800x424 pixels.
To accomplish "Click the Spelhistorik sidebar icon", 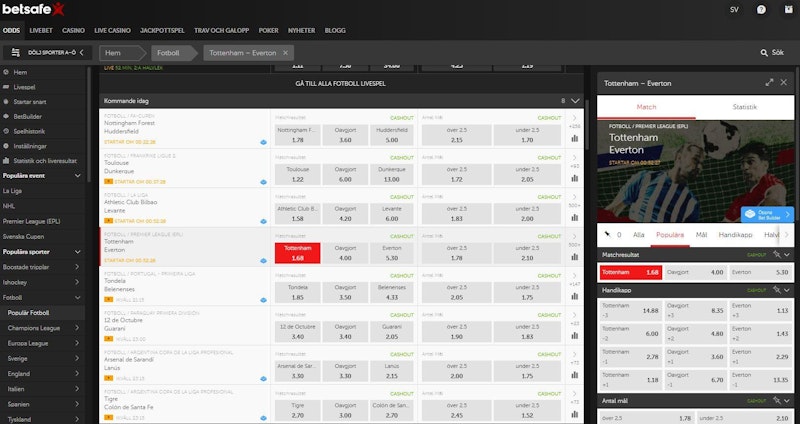I will point(7,131).
